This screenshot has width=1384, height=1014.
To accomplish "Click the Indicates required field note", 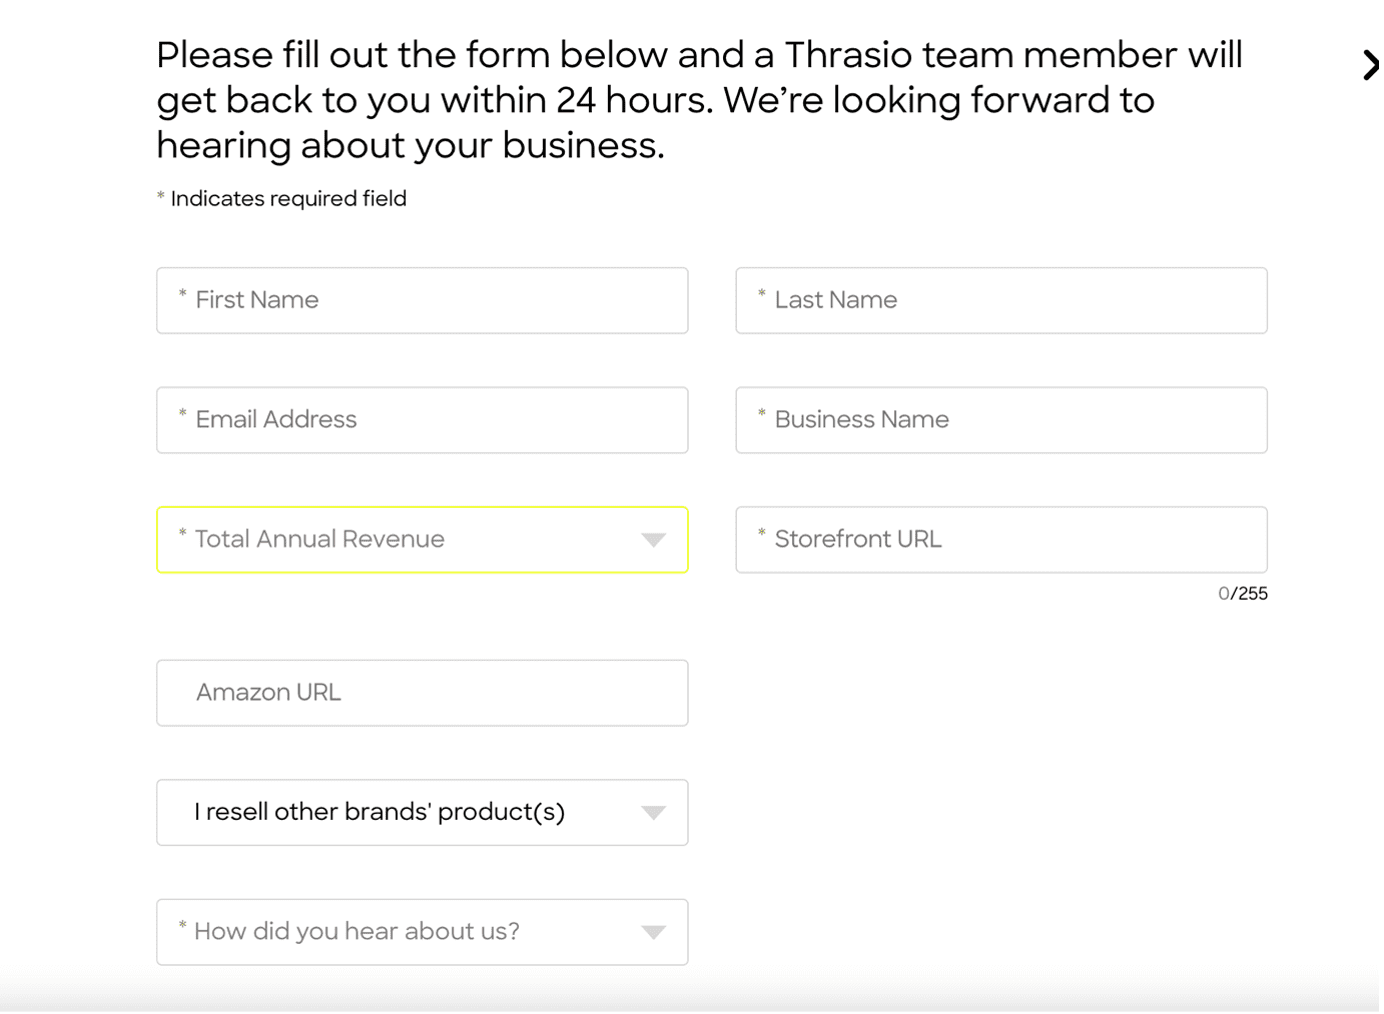I will 282,199.
